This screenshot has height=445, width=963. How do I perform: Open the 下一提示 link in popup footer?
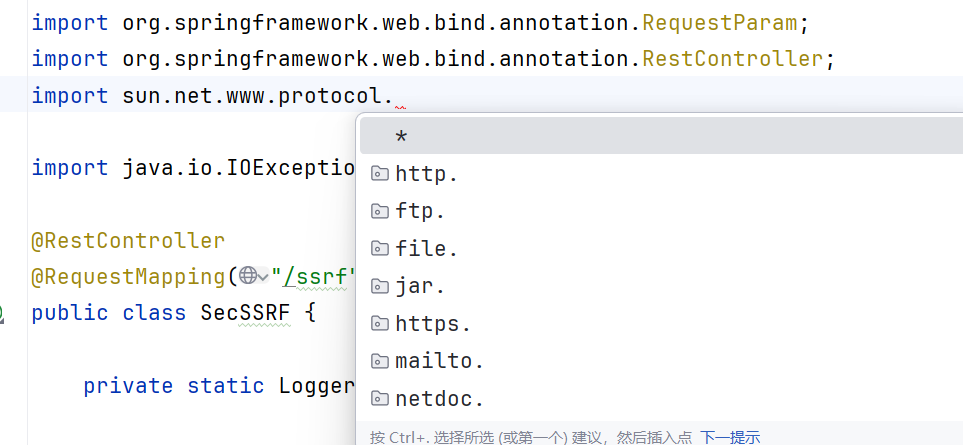tap(730, 437)
